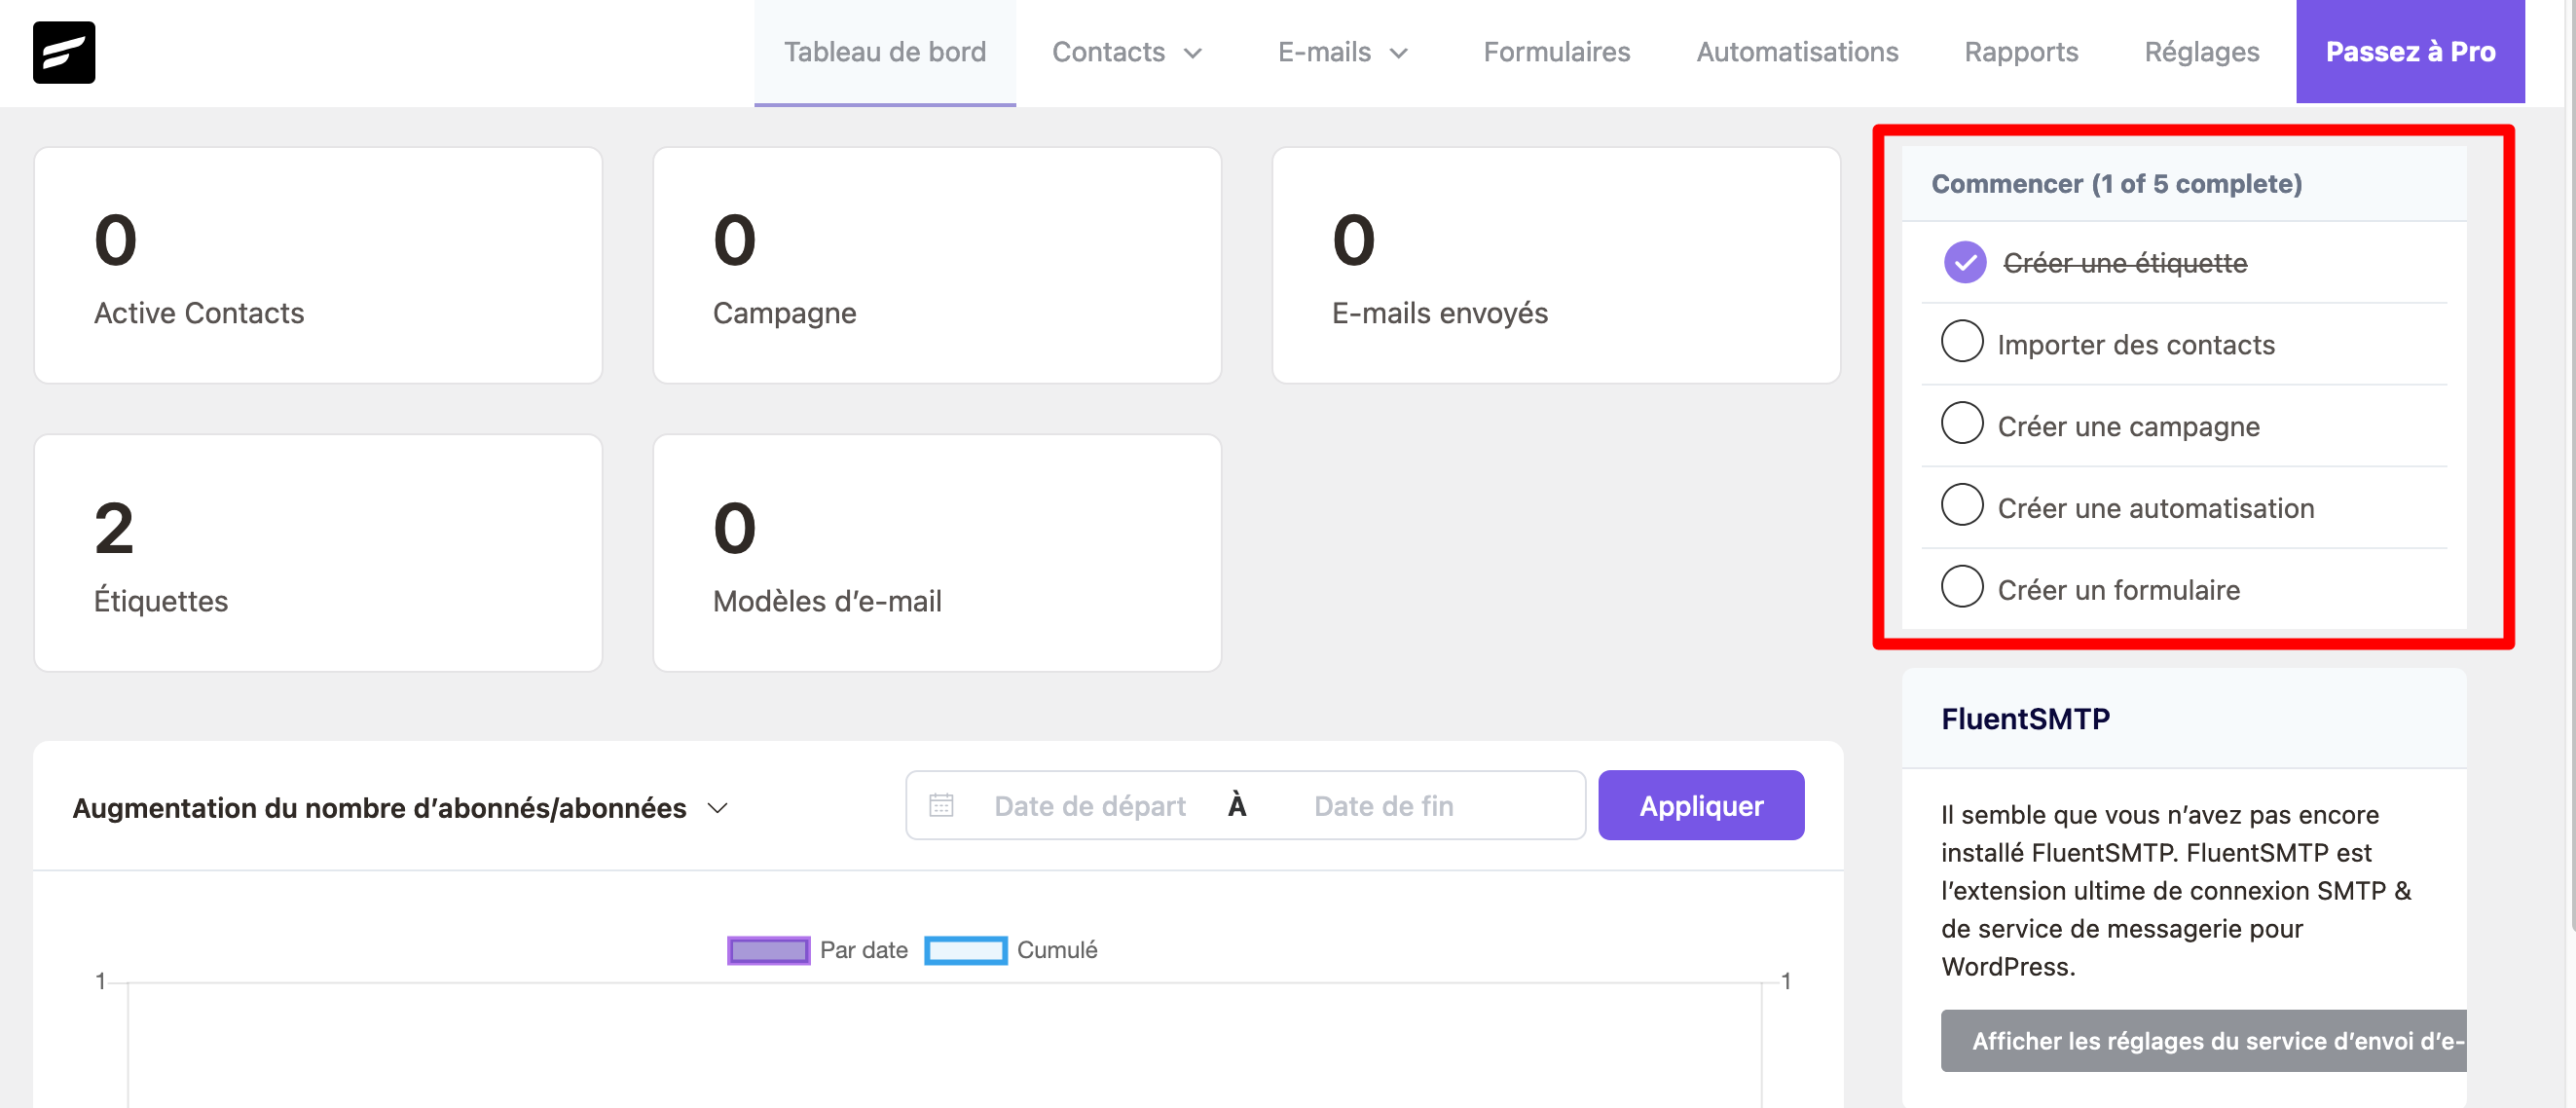Mark Créer une automatisation as done
The width and height of the screenshot is (2576, 1108).
[x=1963, y=504]
